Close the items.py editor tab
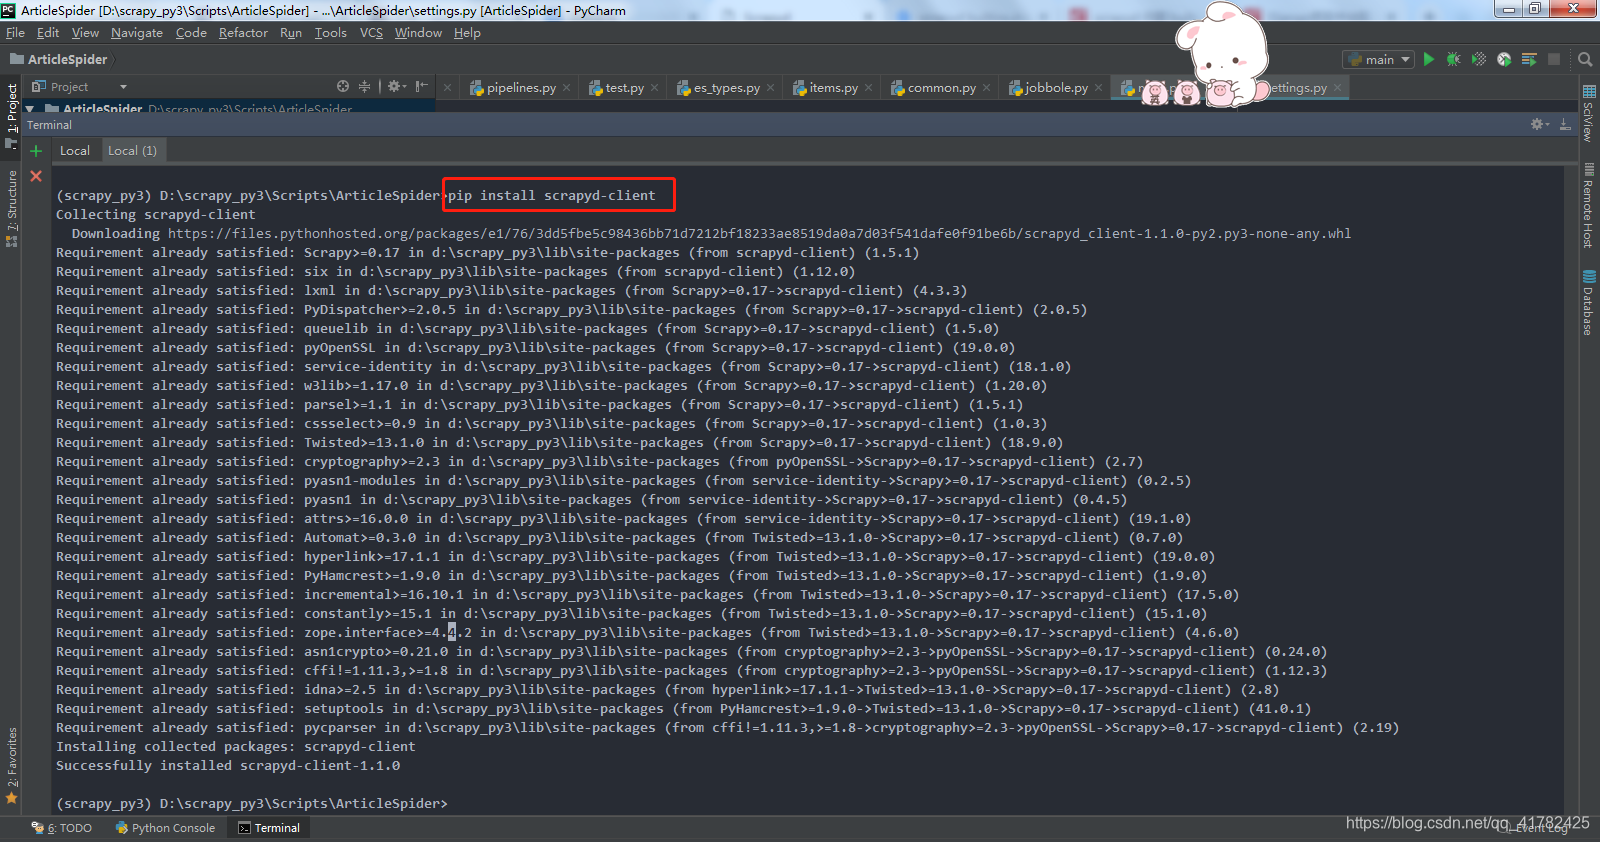Image resolution: width=1600 pixels, height=842 pixels. click(868, 88)
